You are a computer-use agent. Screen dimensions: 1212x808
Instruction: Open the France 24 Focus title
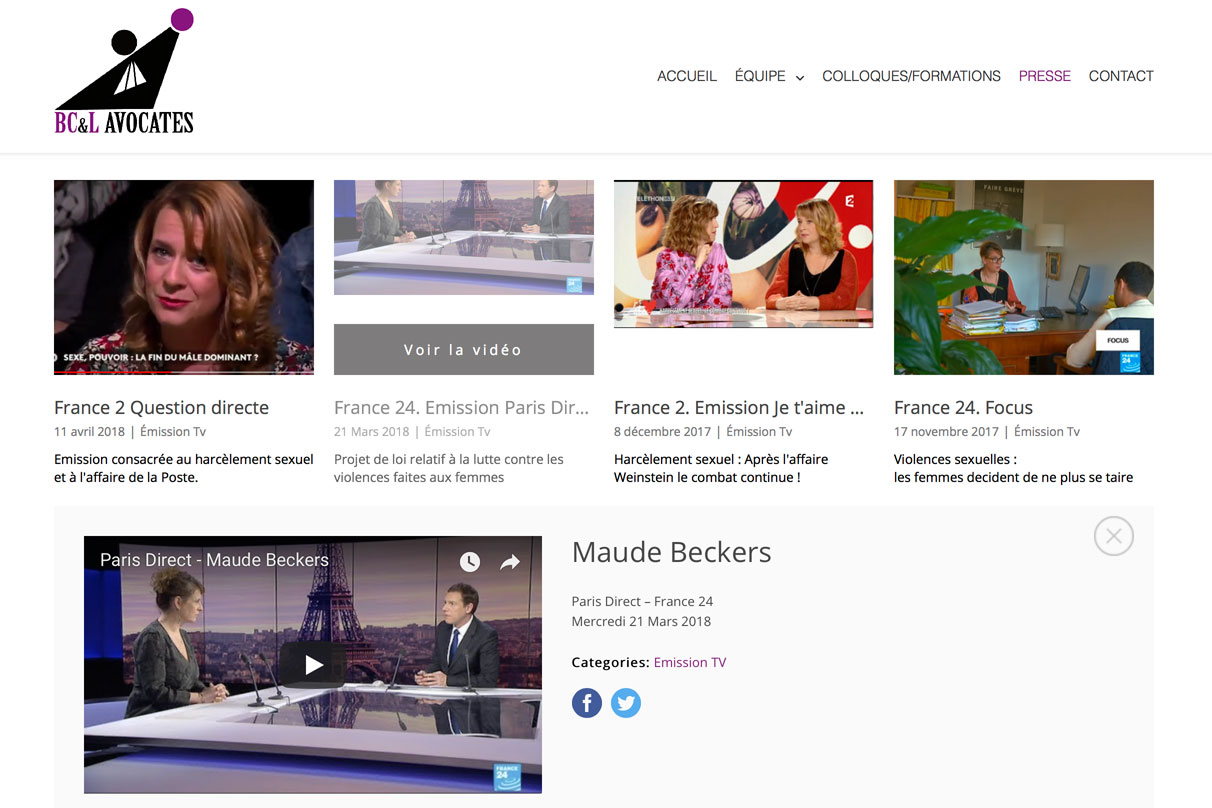(x=963, y=407)
